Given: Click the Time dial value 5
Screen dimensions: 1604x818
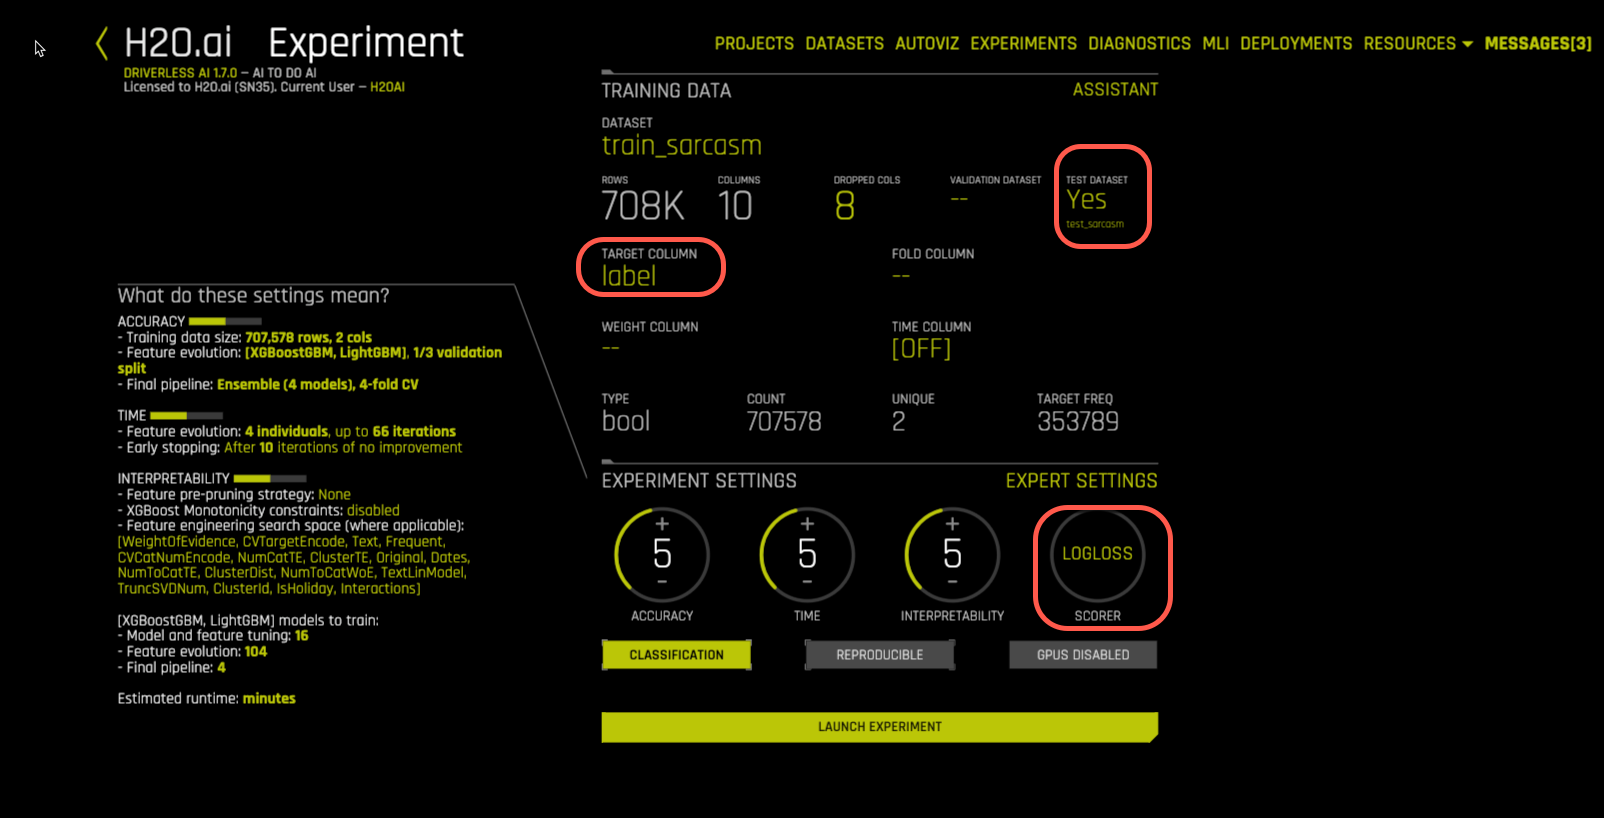Looking at the screenshot, I should coord(807,553).
